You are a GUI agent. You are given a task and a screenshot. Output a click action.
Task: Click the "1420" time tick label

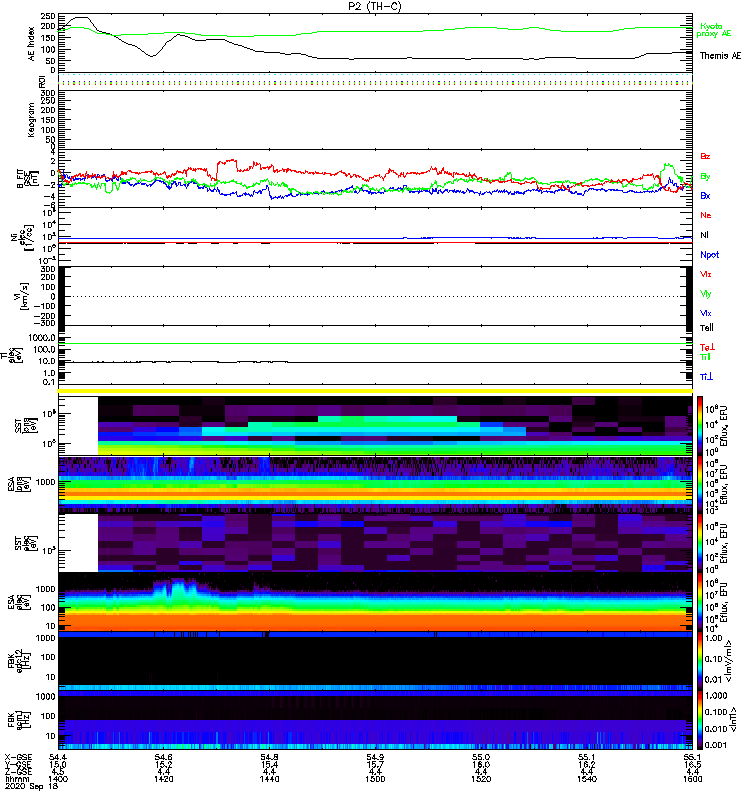tap(163, 779)
